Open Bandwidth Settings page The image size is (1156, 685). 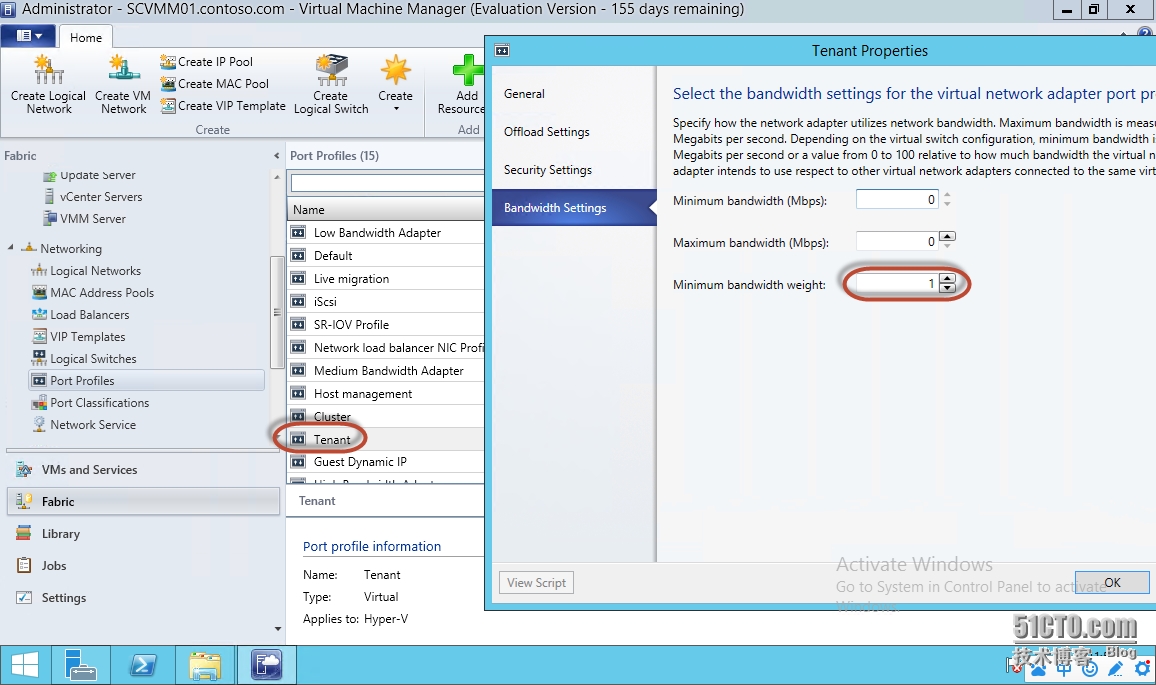tap(574, 208)
